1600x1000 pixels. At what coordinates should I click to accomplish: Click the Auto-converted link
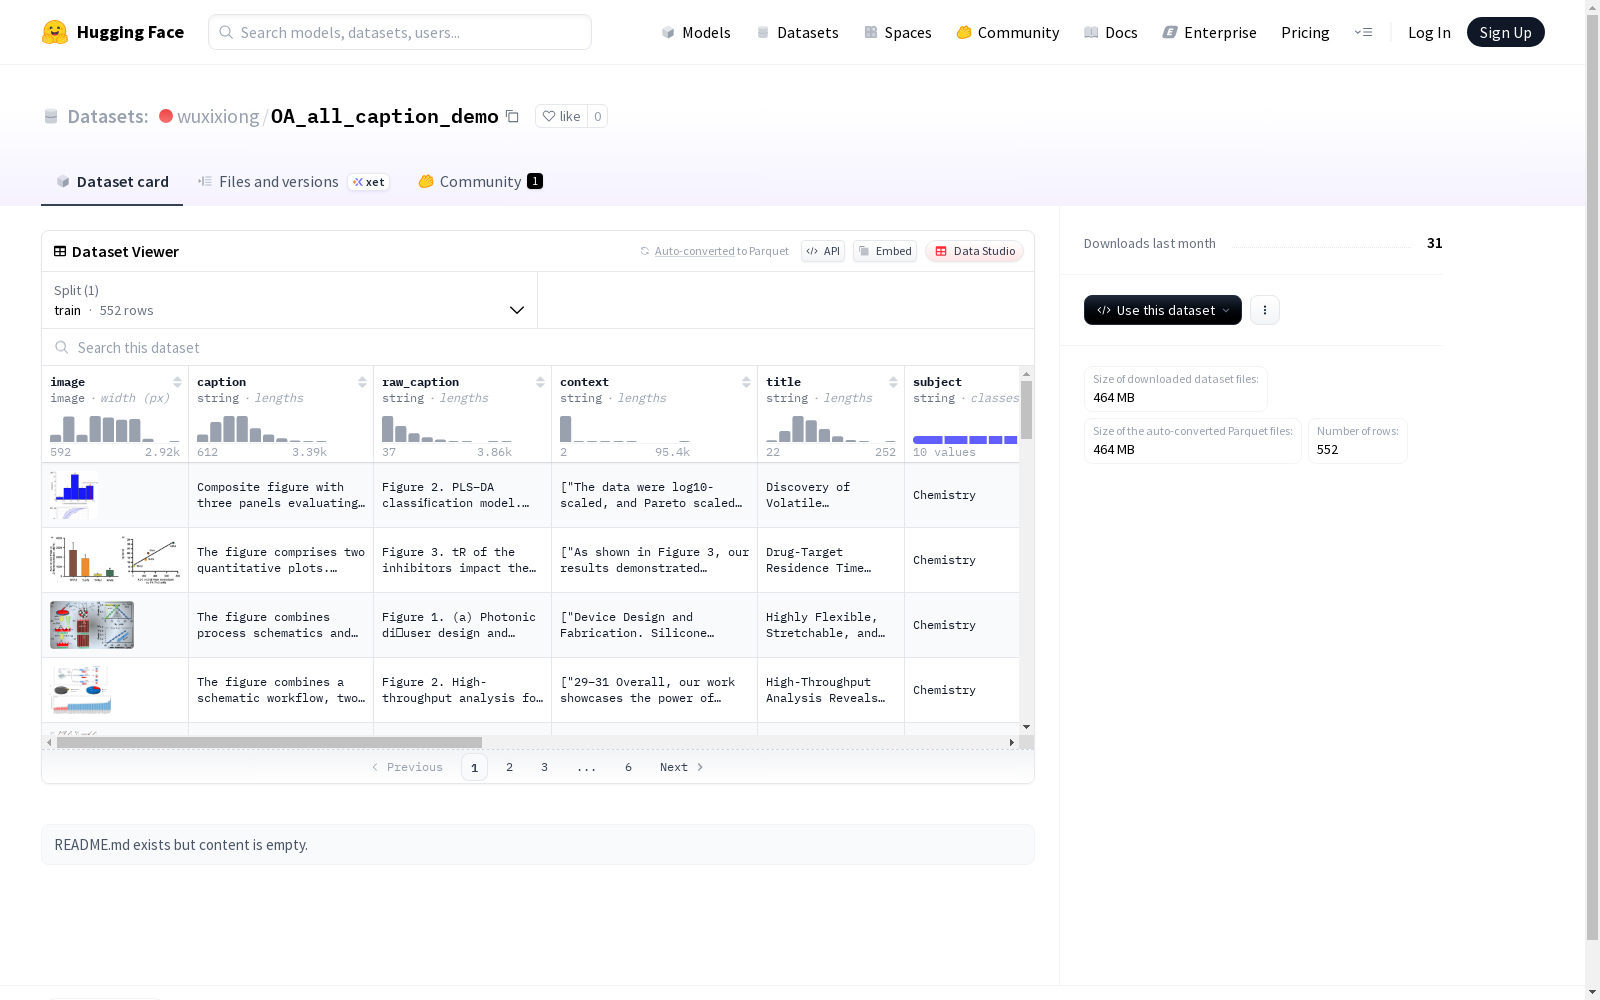click(x=694, y=251)
